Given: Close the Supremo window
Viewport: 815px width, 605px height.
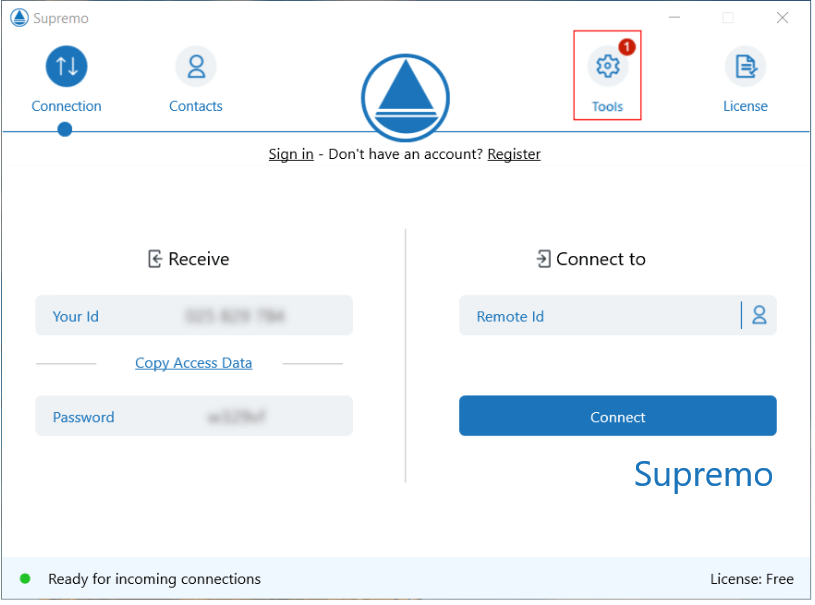Looking at the screenshot, I should (782, 18).
